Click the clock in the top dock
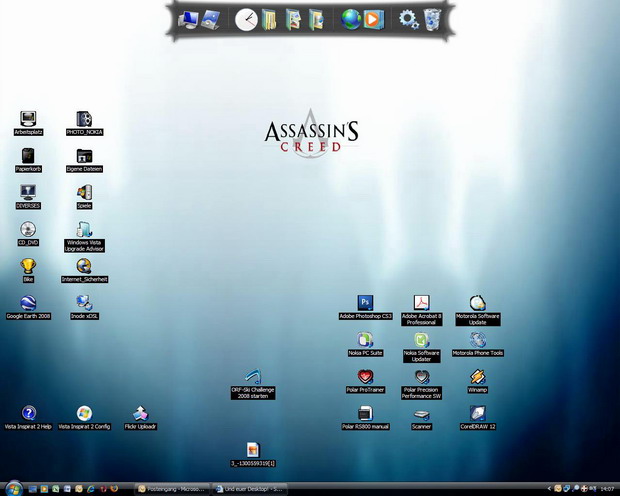Screen dimensions: 620x496 (x=246, y=20)
